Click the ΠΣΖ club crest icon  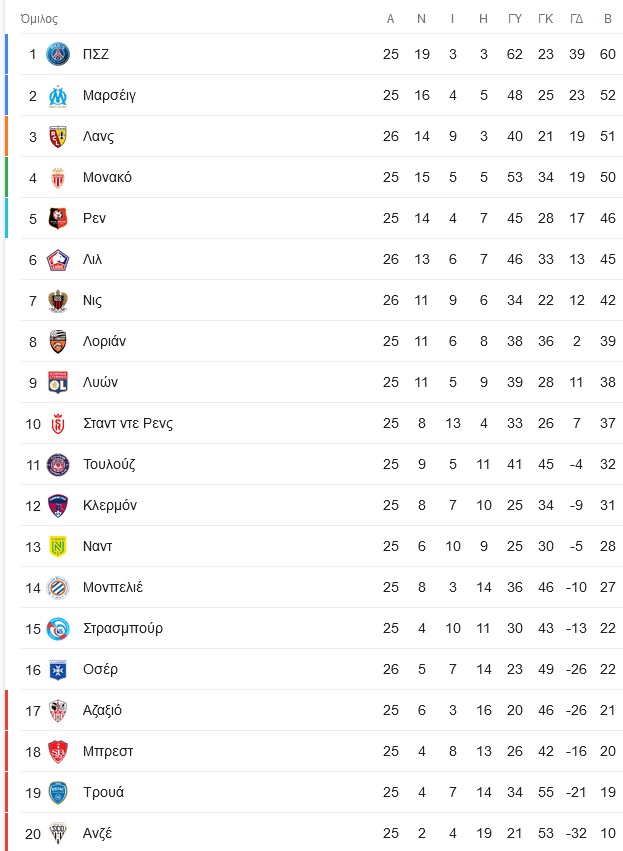click(x=58, y=54)
